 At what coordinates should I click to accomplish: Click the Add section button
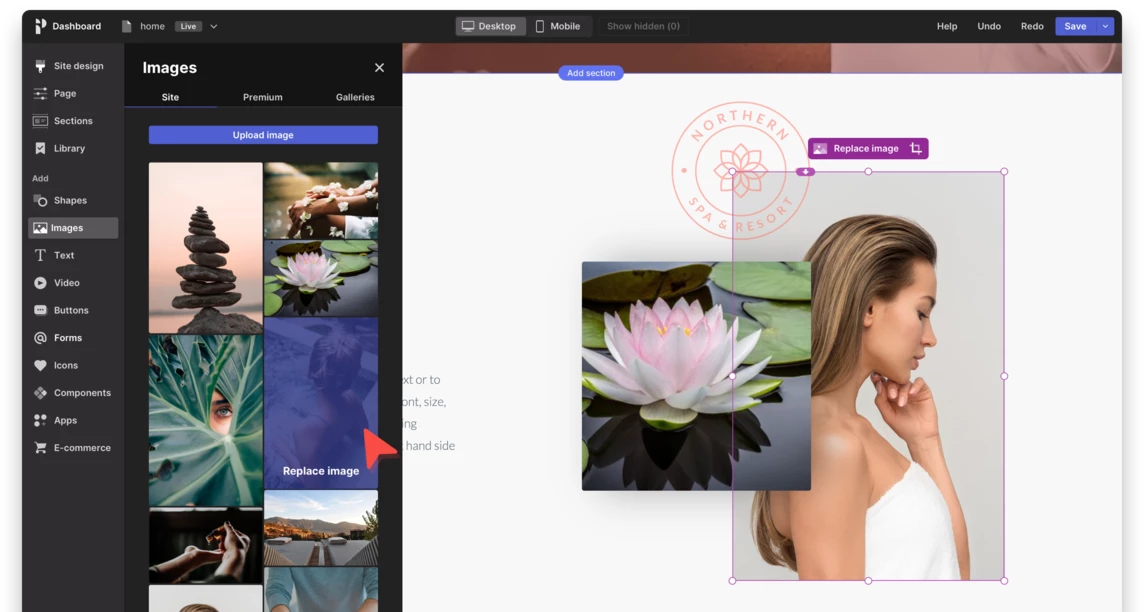[x=591, y=73]
